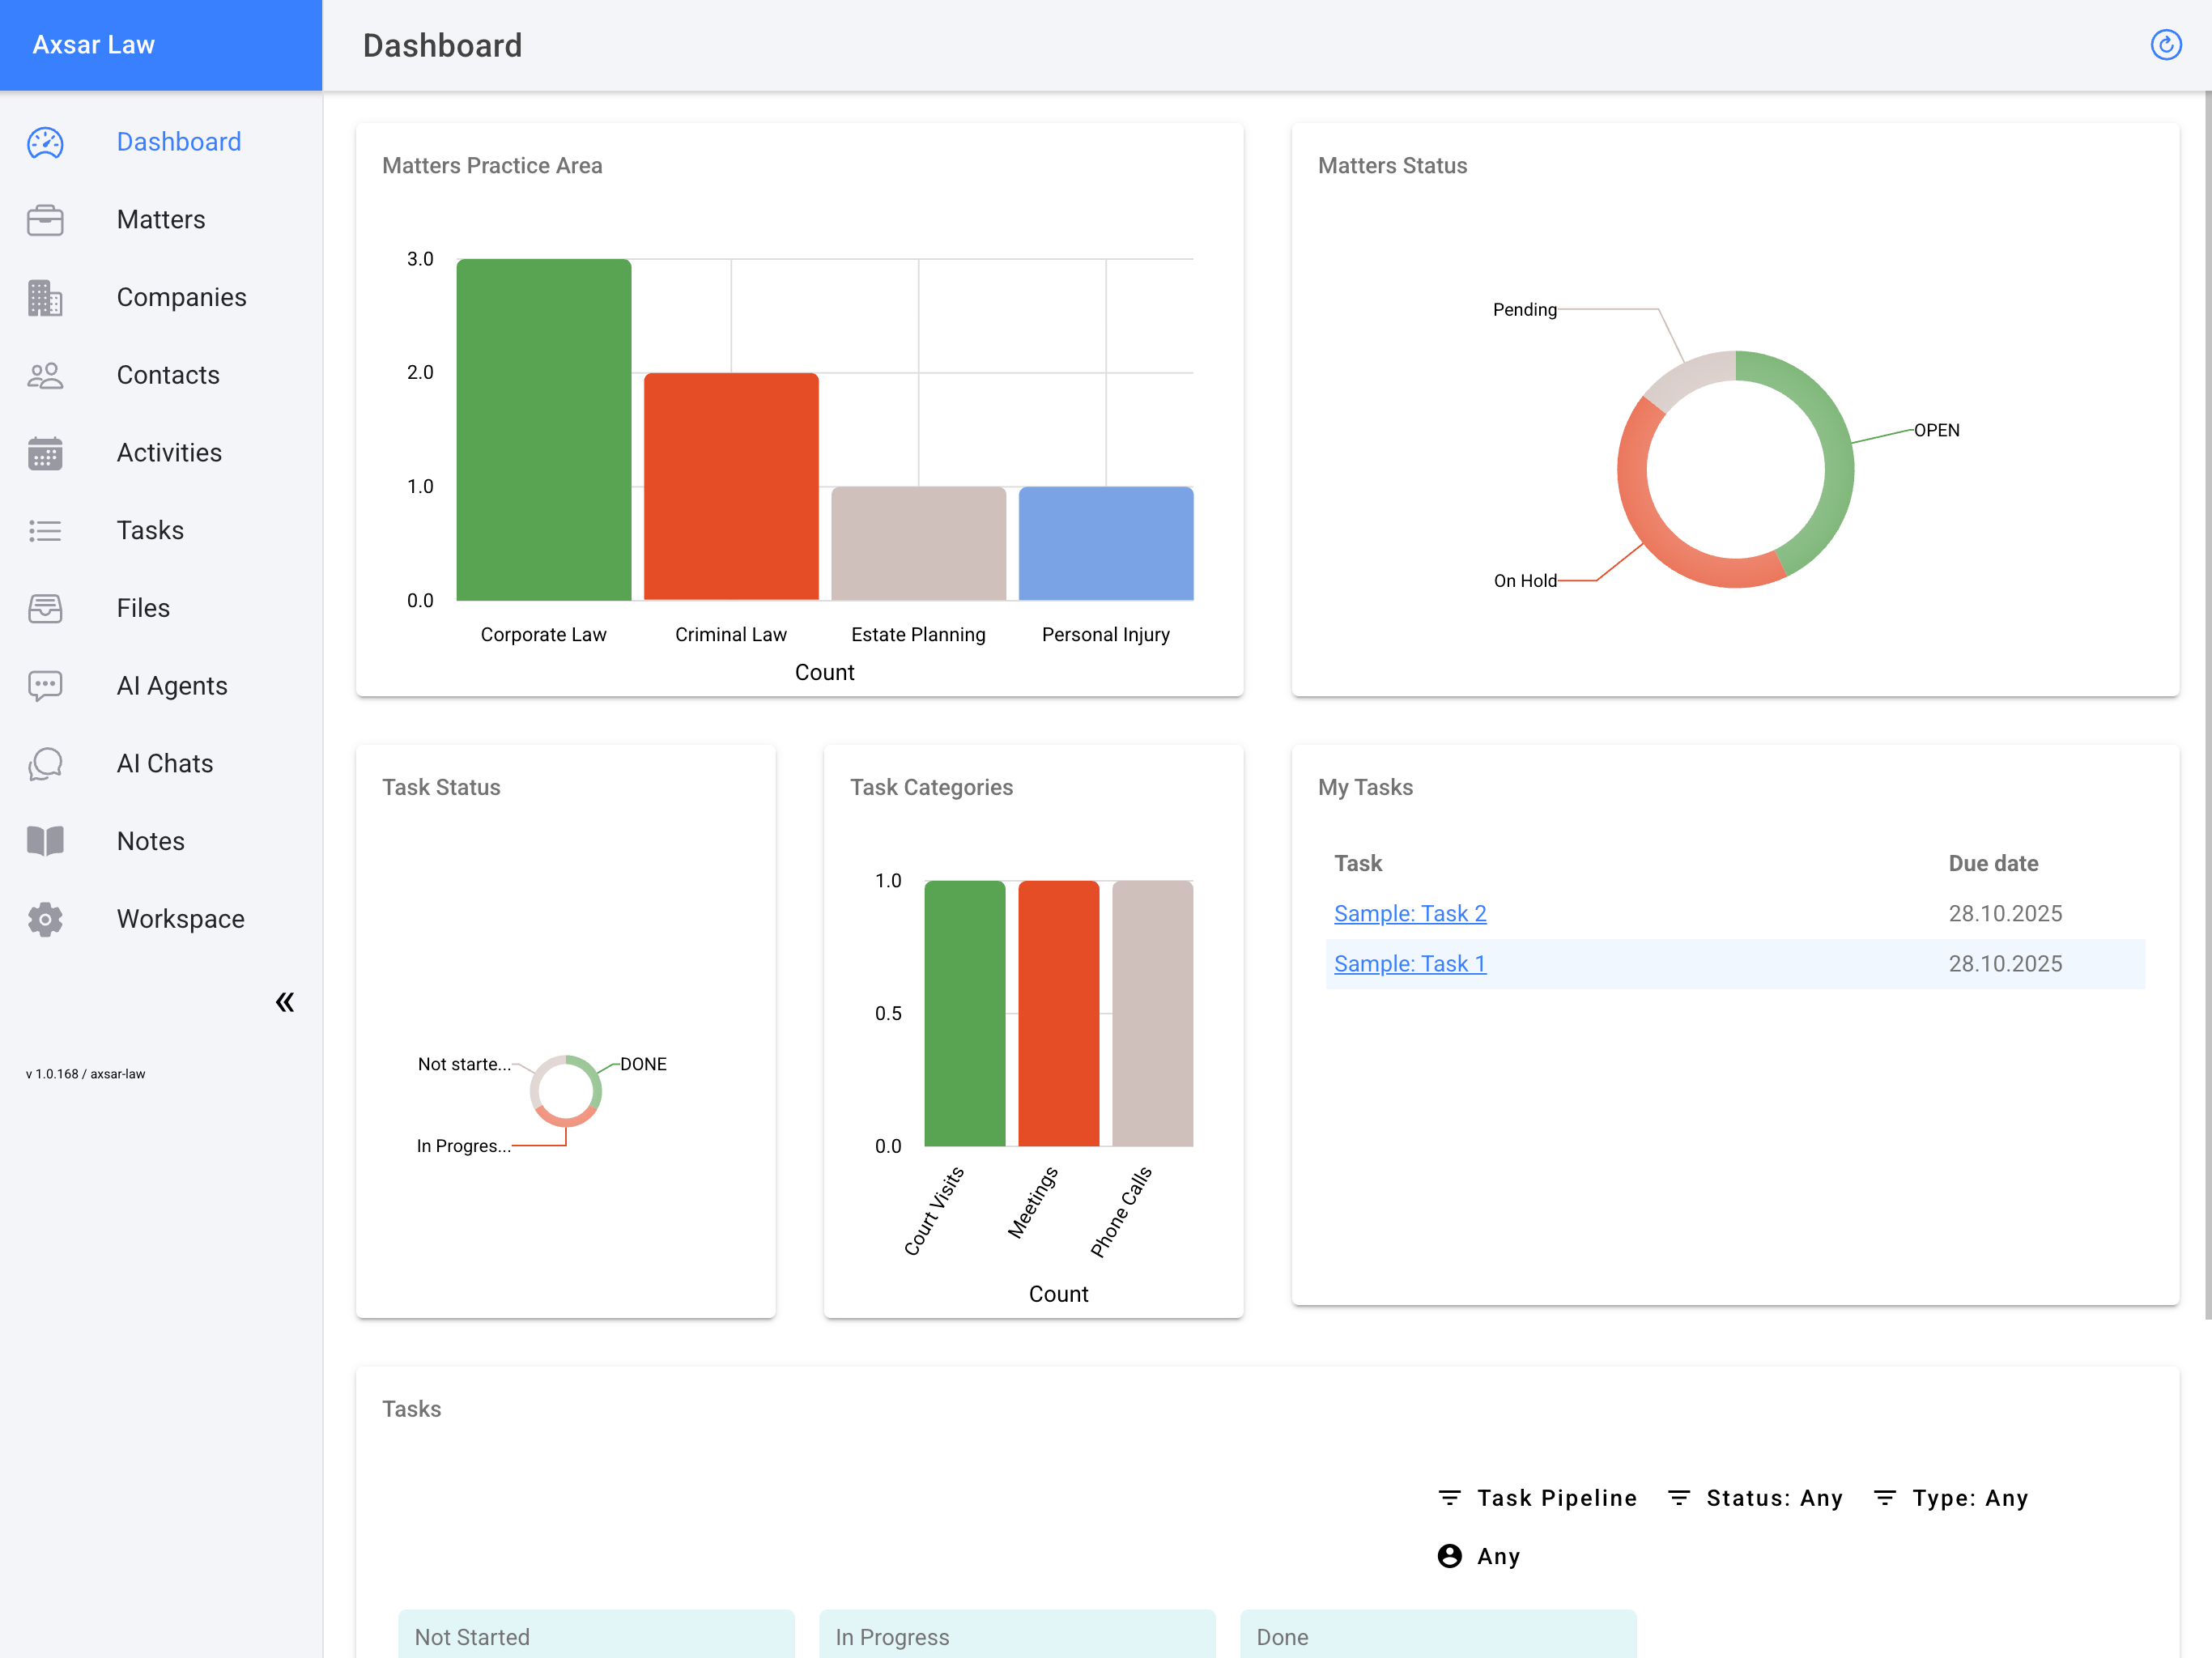This screenshot has height=1658, width=2212.
Task: Expand the Type: Any filter
Action: 1950,1498
